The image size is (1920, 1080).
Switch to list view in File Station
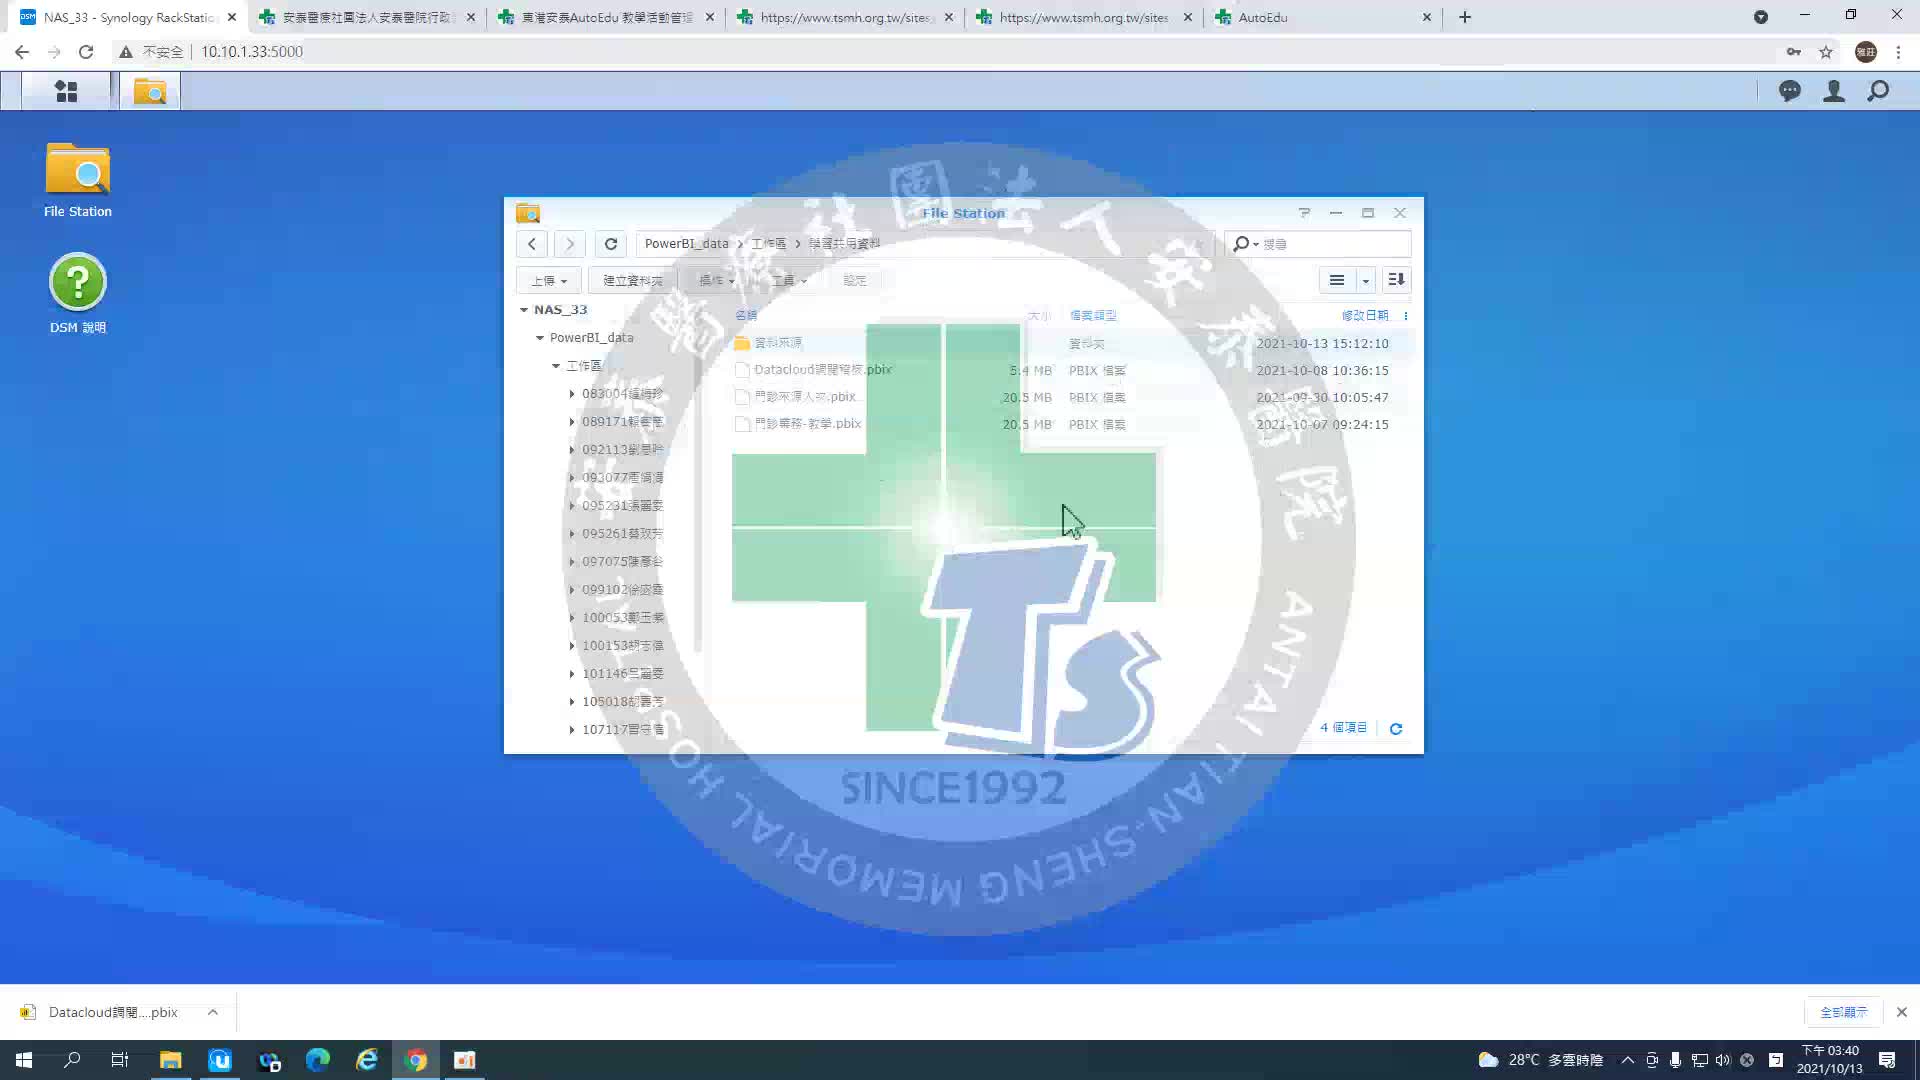pos(1337,280)
